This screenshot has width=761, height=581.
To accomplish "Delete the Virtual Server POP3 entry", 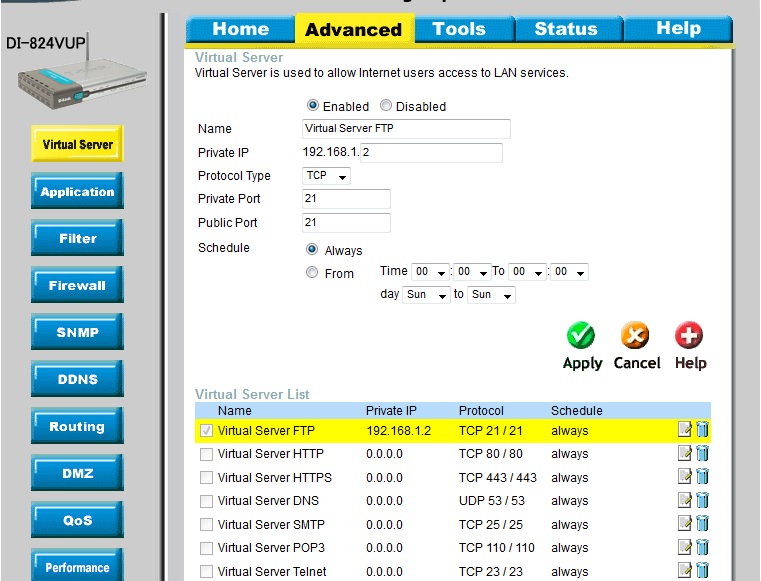I will [x=702, y=548].
